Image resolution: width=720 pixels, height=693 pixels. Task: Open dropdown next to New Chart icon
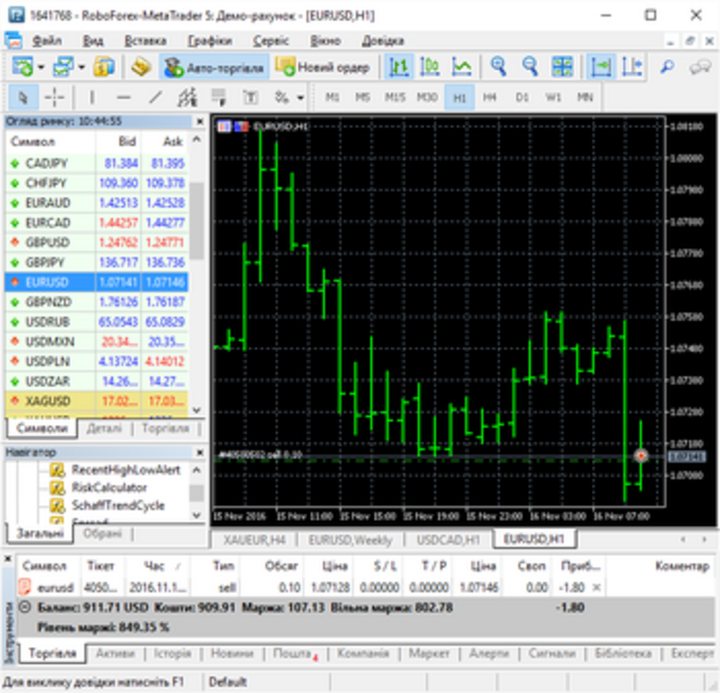(x=41, y=68)
